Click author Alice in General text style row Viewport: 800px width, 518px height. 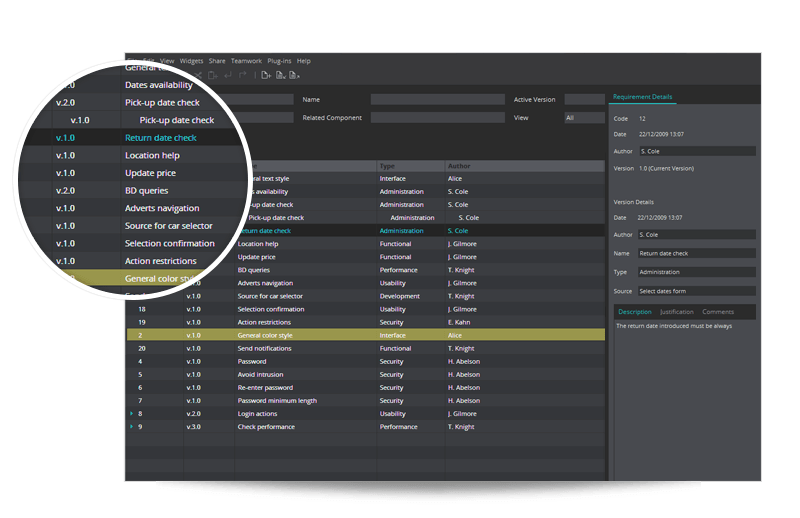click(x=455, y=179)
